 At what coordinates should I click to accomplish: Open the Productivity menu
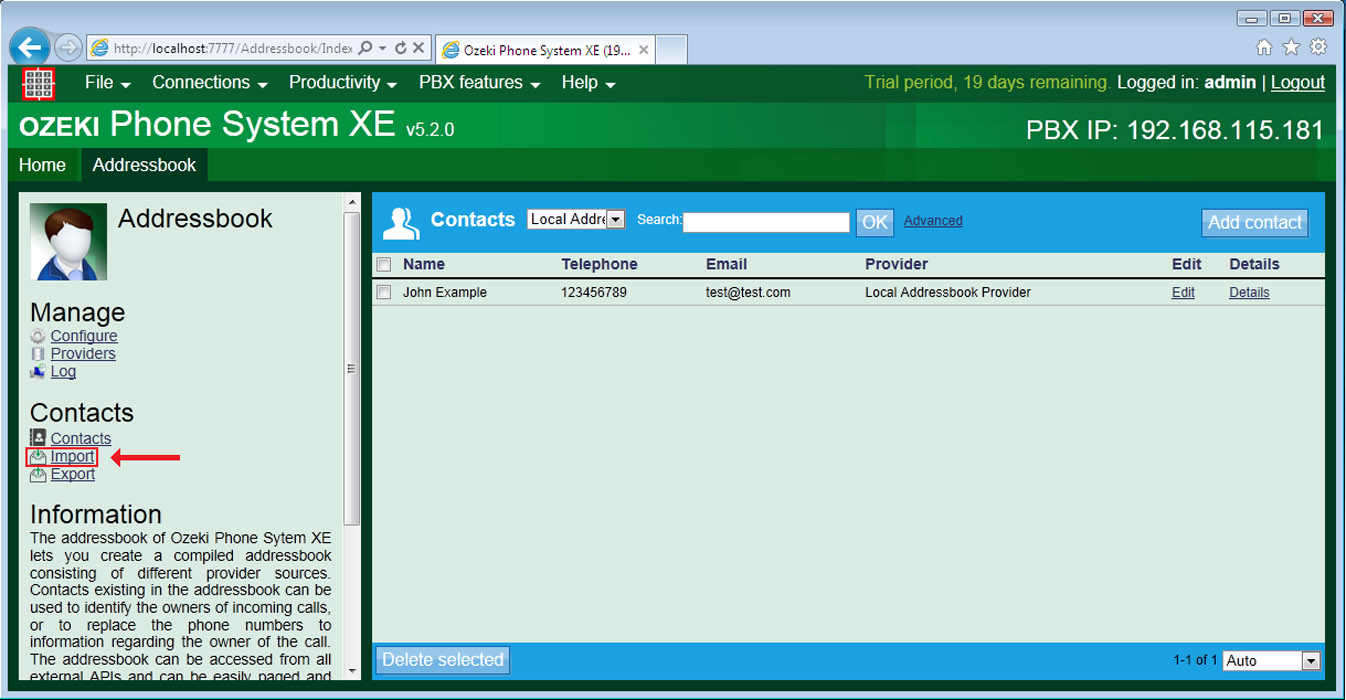(343, 83)
